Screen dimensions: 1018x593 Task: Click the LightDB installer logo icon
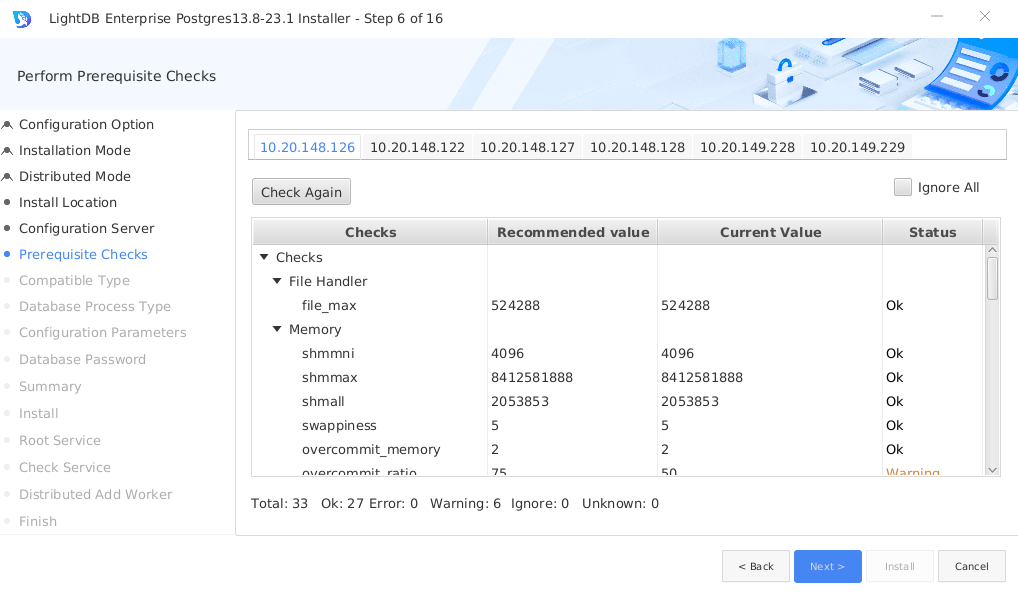click(21, 19)
